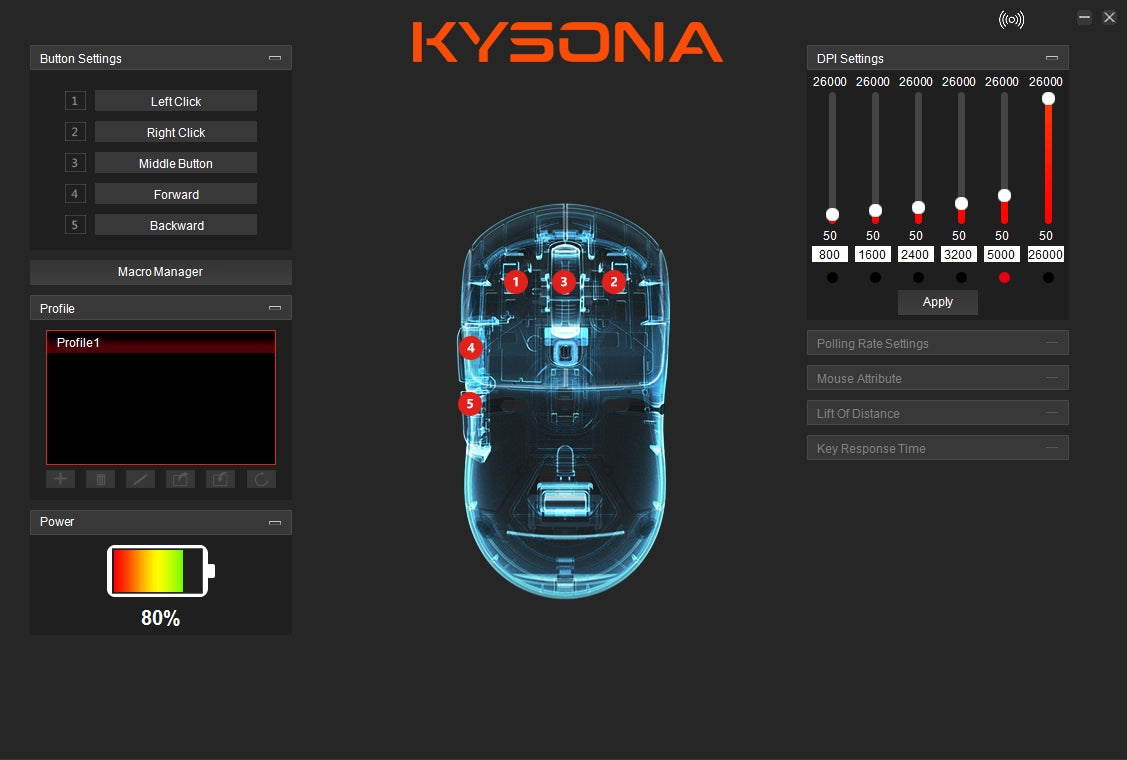Click the 5000 DPI slider handle
This screenshot has height=760, width=1127.
click(1004, 195)
